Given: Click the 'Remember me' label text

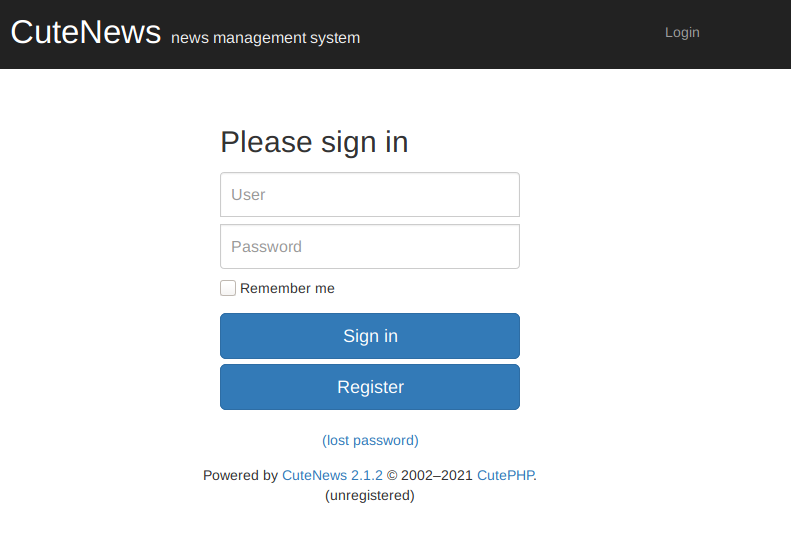Looking at the screenshot, I should 287,288.
